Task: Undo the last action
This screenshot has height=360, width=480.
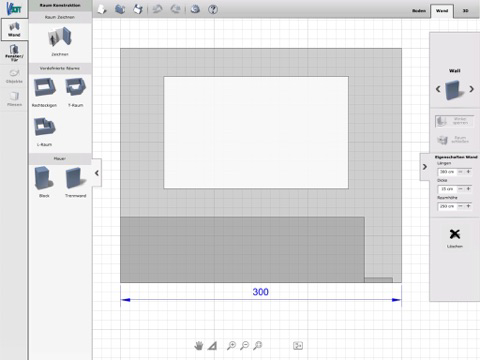Action: (x=157, y=9)
